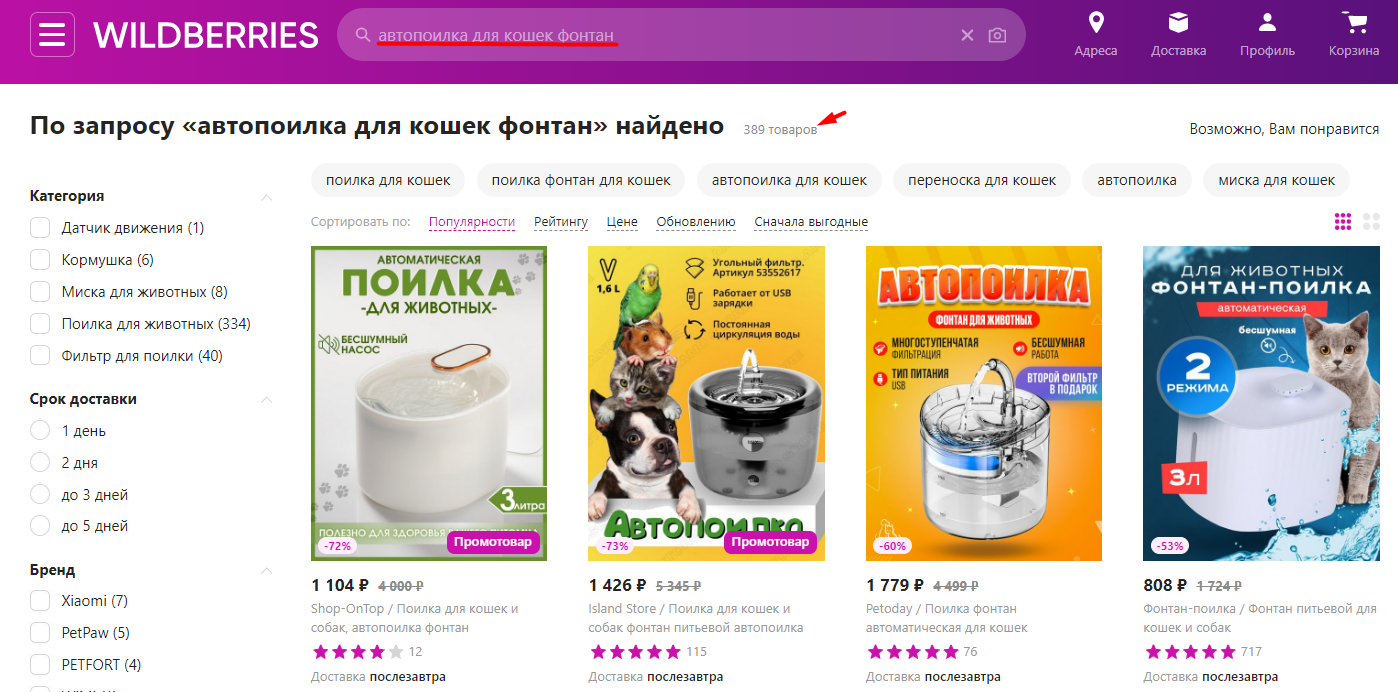Select the поилка фонтан для кошек suggestion
The width and height of the screenshot is (1398, 692).
(x=581, y=180)
